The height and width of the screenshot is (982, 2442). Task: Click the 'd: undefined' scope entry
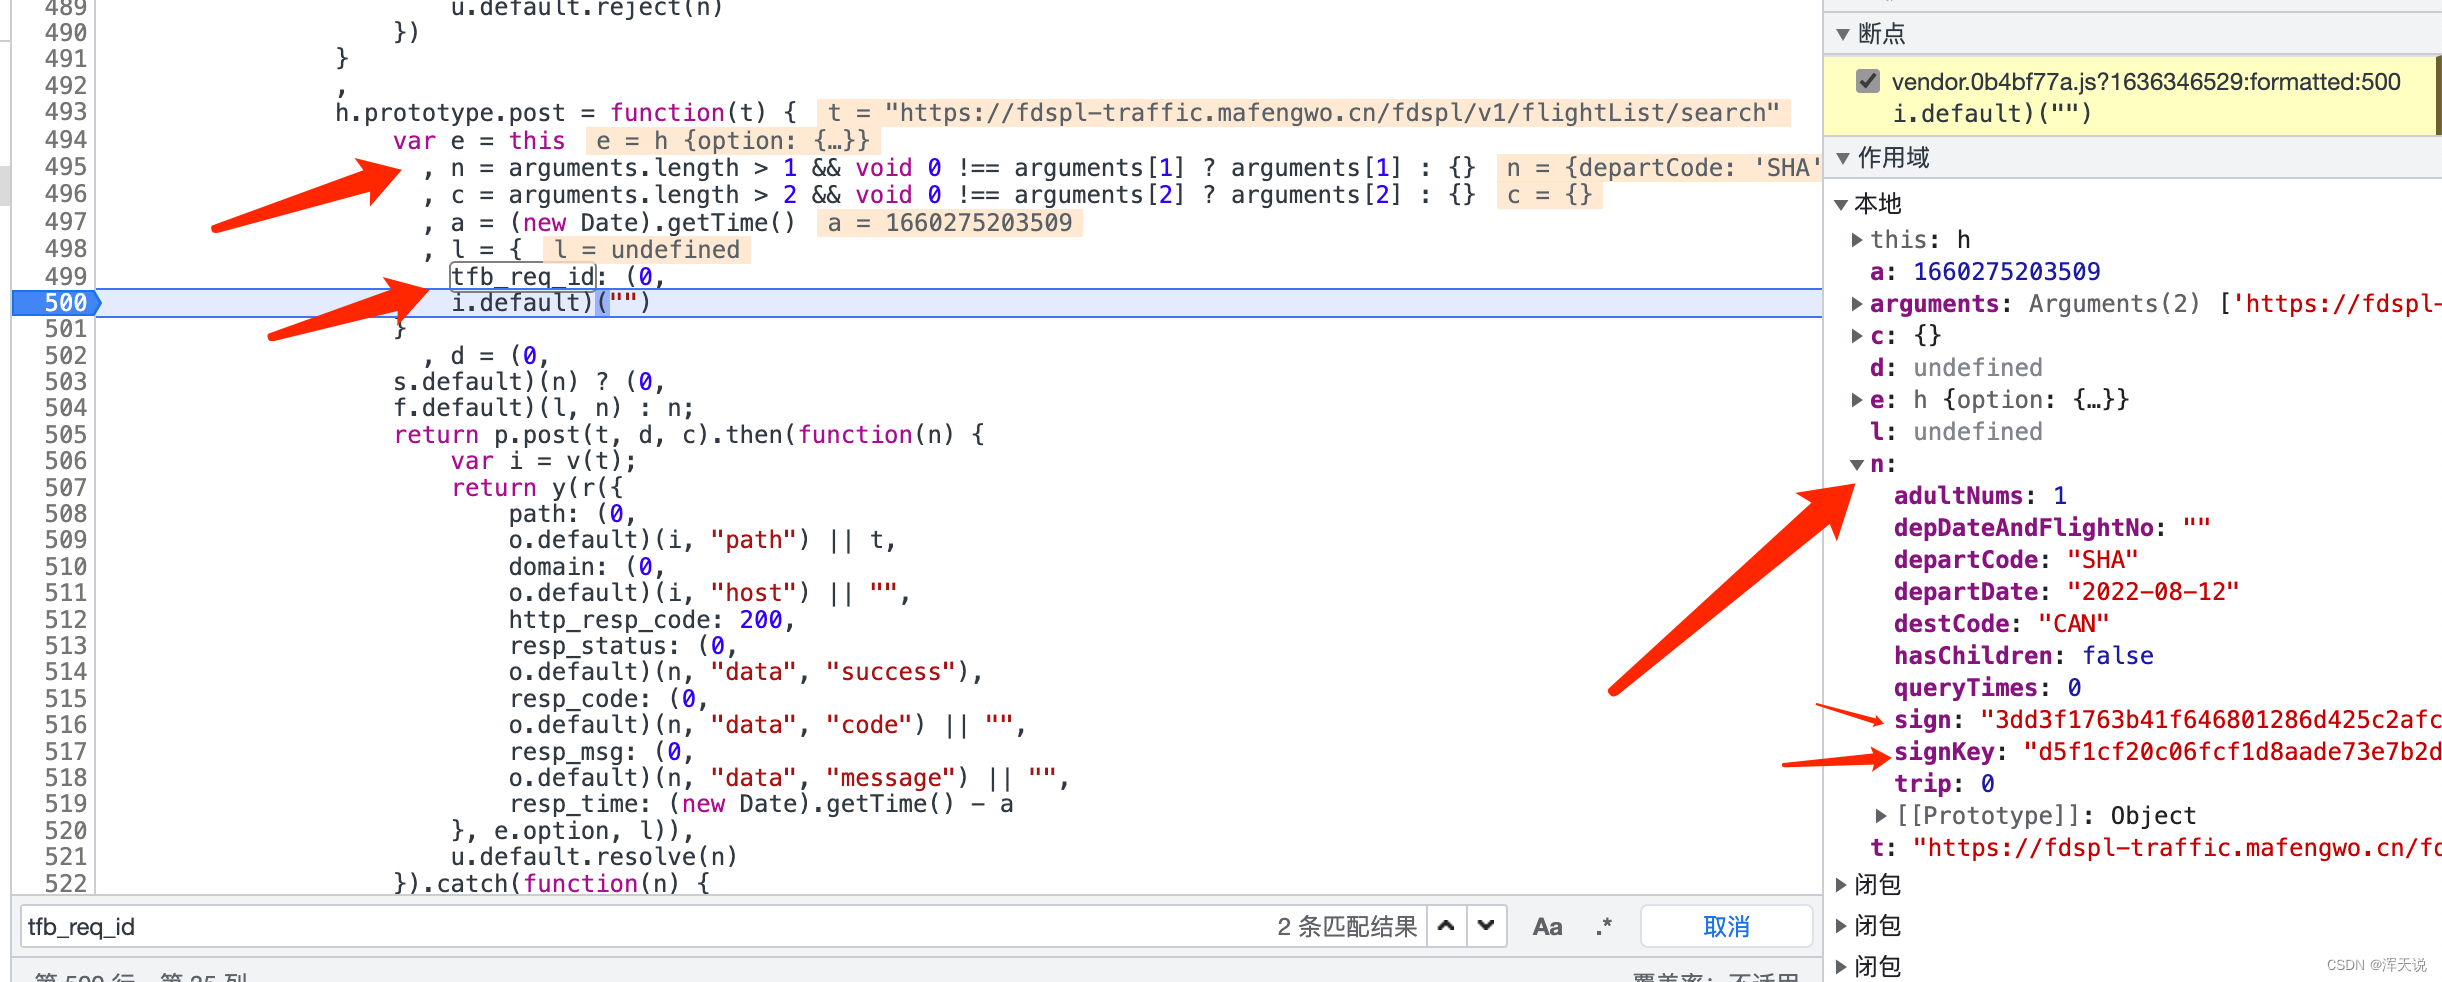coord(1956,368)
